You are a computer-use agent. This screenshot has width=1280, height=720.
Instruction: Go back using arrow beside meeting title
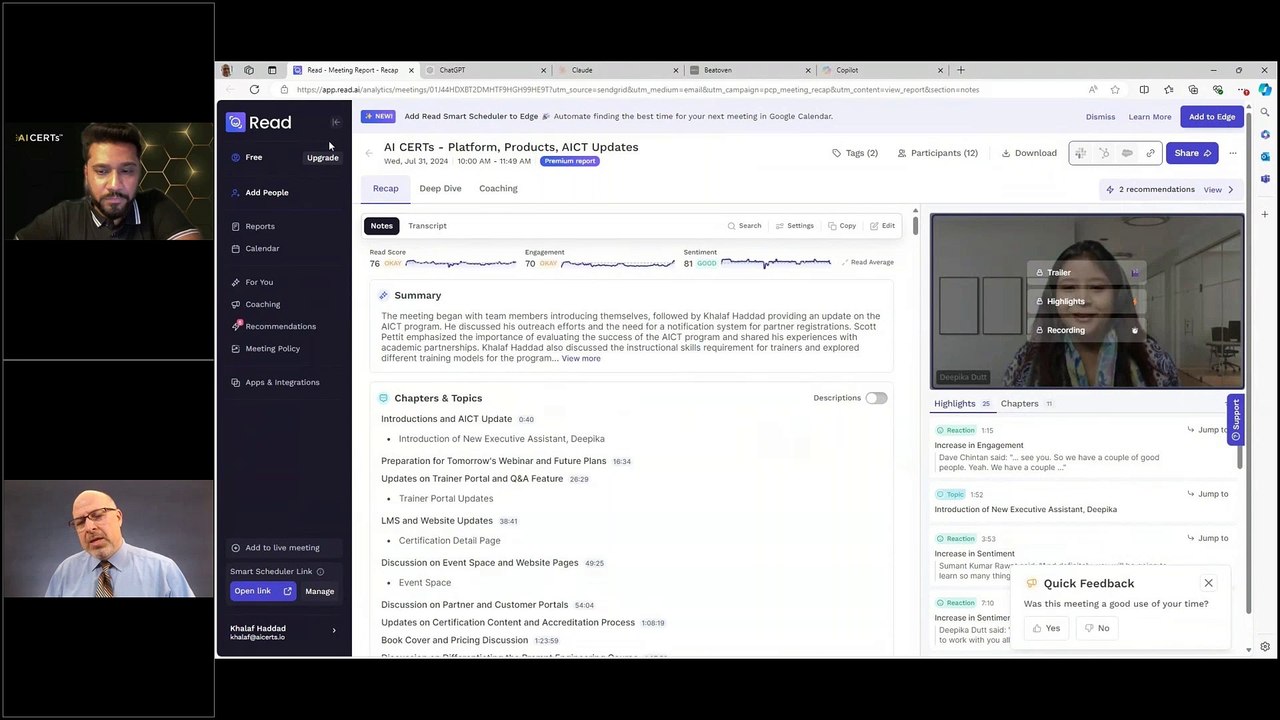pyautogui.click(x=369, y=153)
